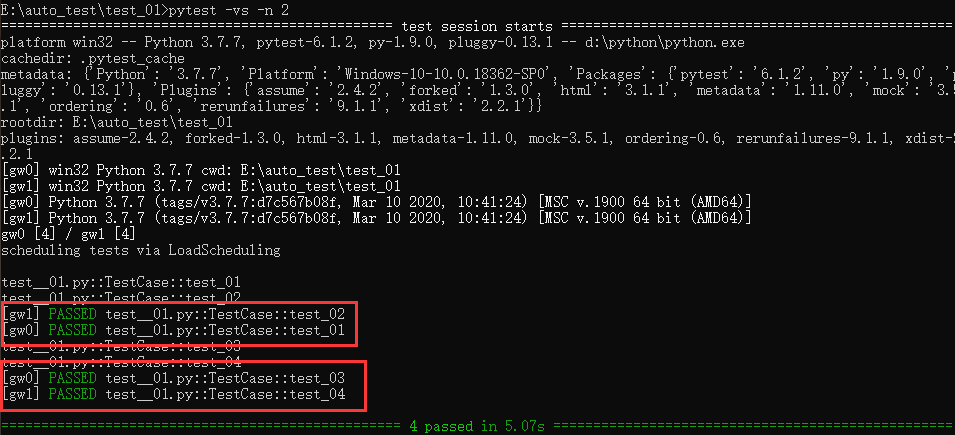The height and width of the screenshot is (435, 955).
Task: Select the platform win32 line
Action: [373, 43]
